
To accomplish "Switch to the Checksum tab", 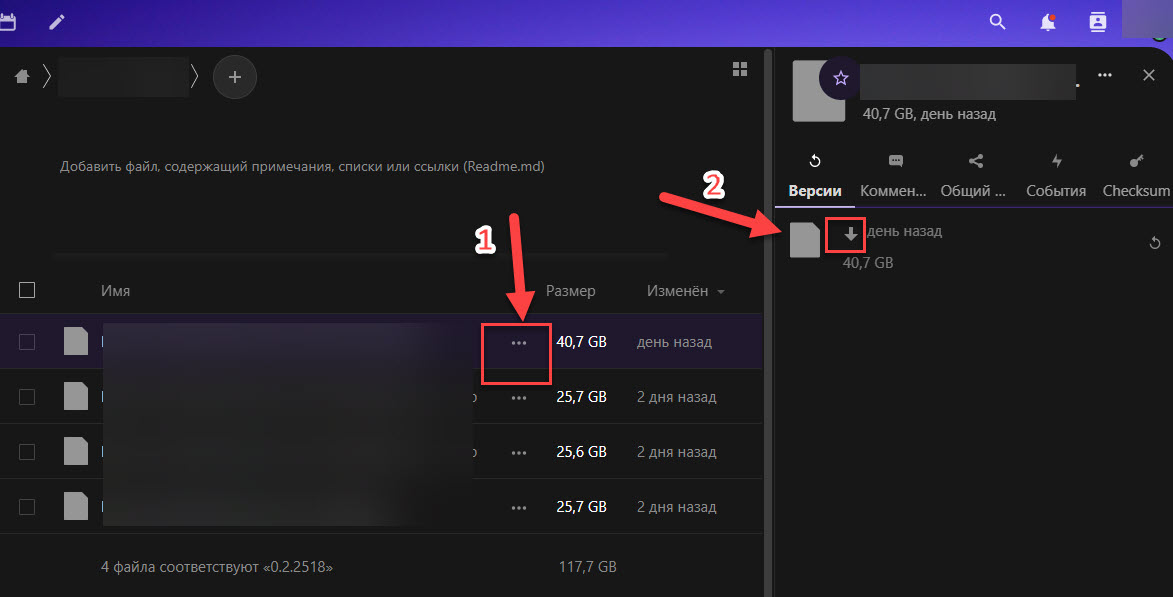I will click(1136, 177).
